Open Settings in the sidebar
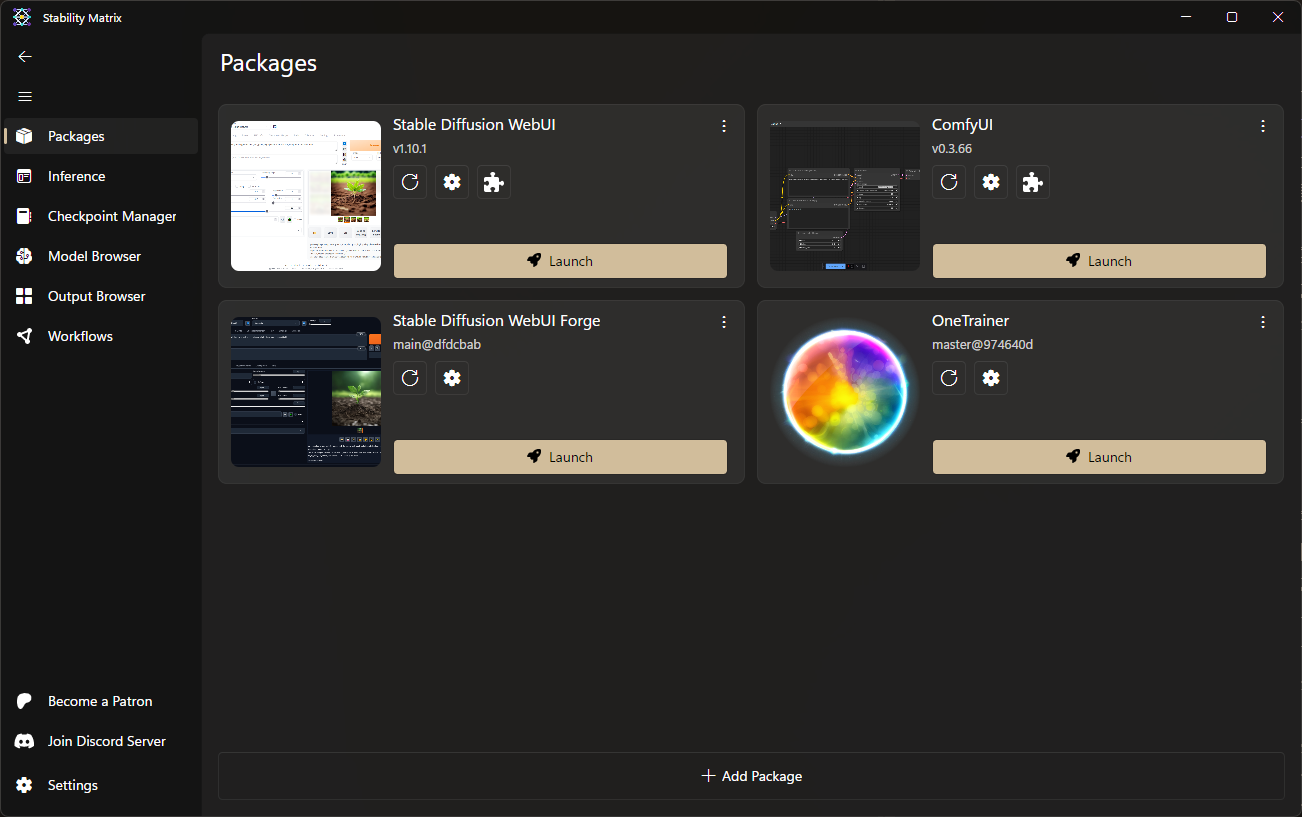The height and width of the screenshot is (817, 1302). [x=101, y=785]
